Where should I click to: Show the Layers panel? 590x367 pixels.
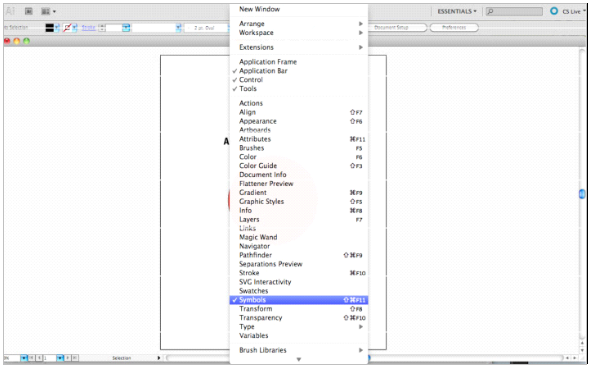299,219
